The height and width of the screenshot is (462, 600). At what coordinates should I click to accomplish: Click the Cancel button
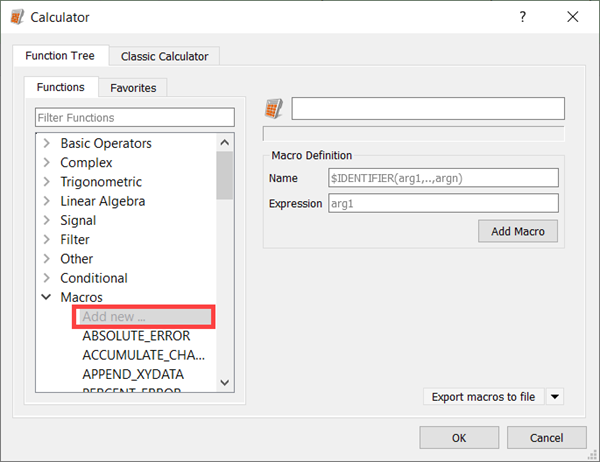(x=547, y=437)
